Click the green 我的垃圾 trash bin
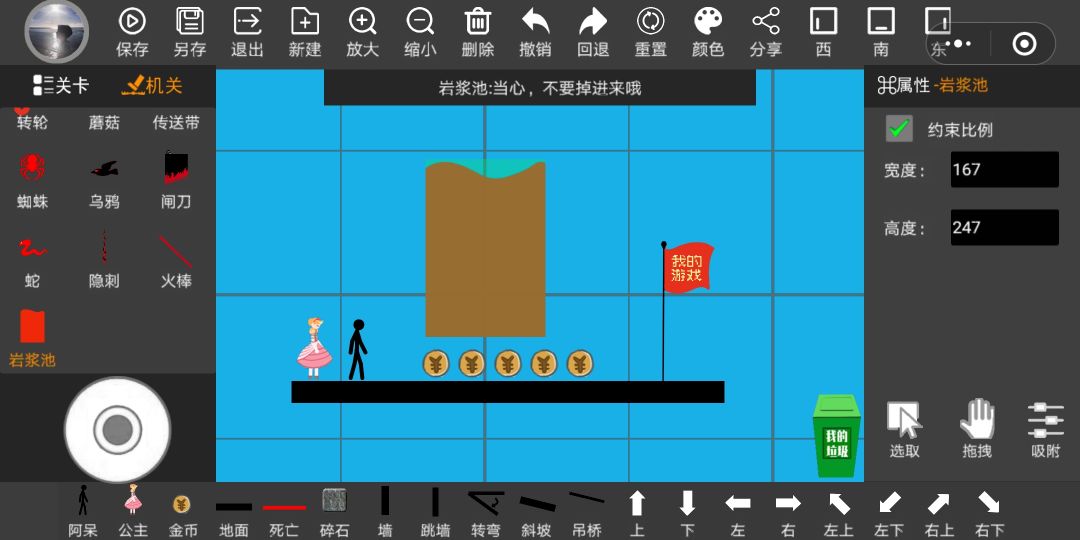Image resolution: width=1080 pixels, height=540 pixels. (x=837, y=435)
